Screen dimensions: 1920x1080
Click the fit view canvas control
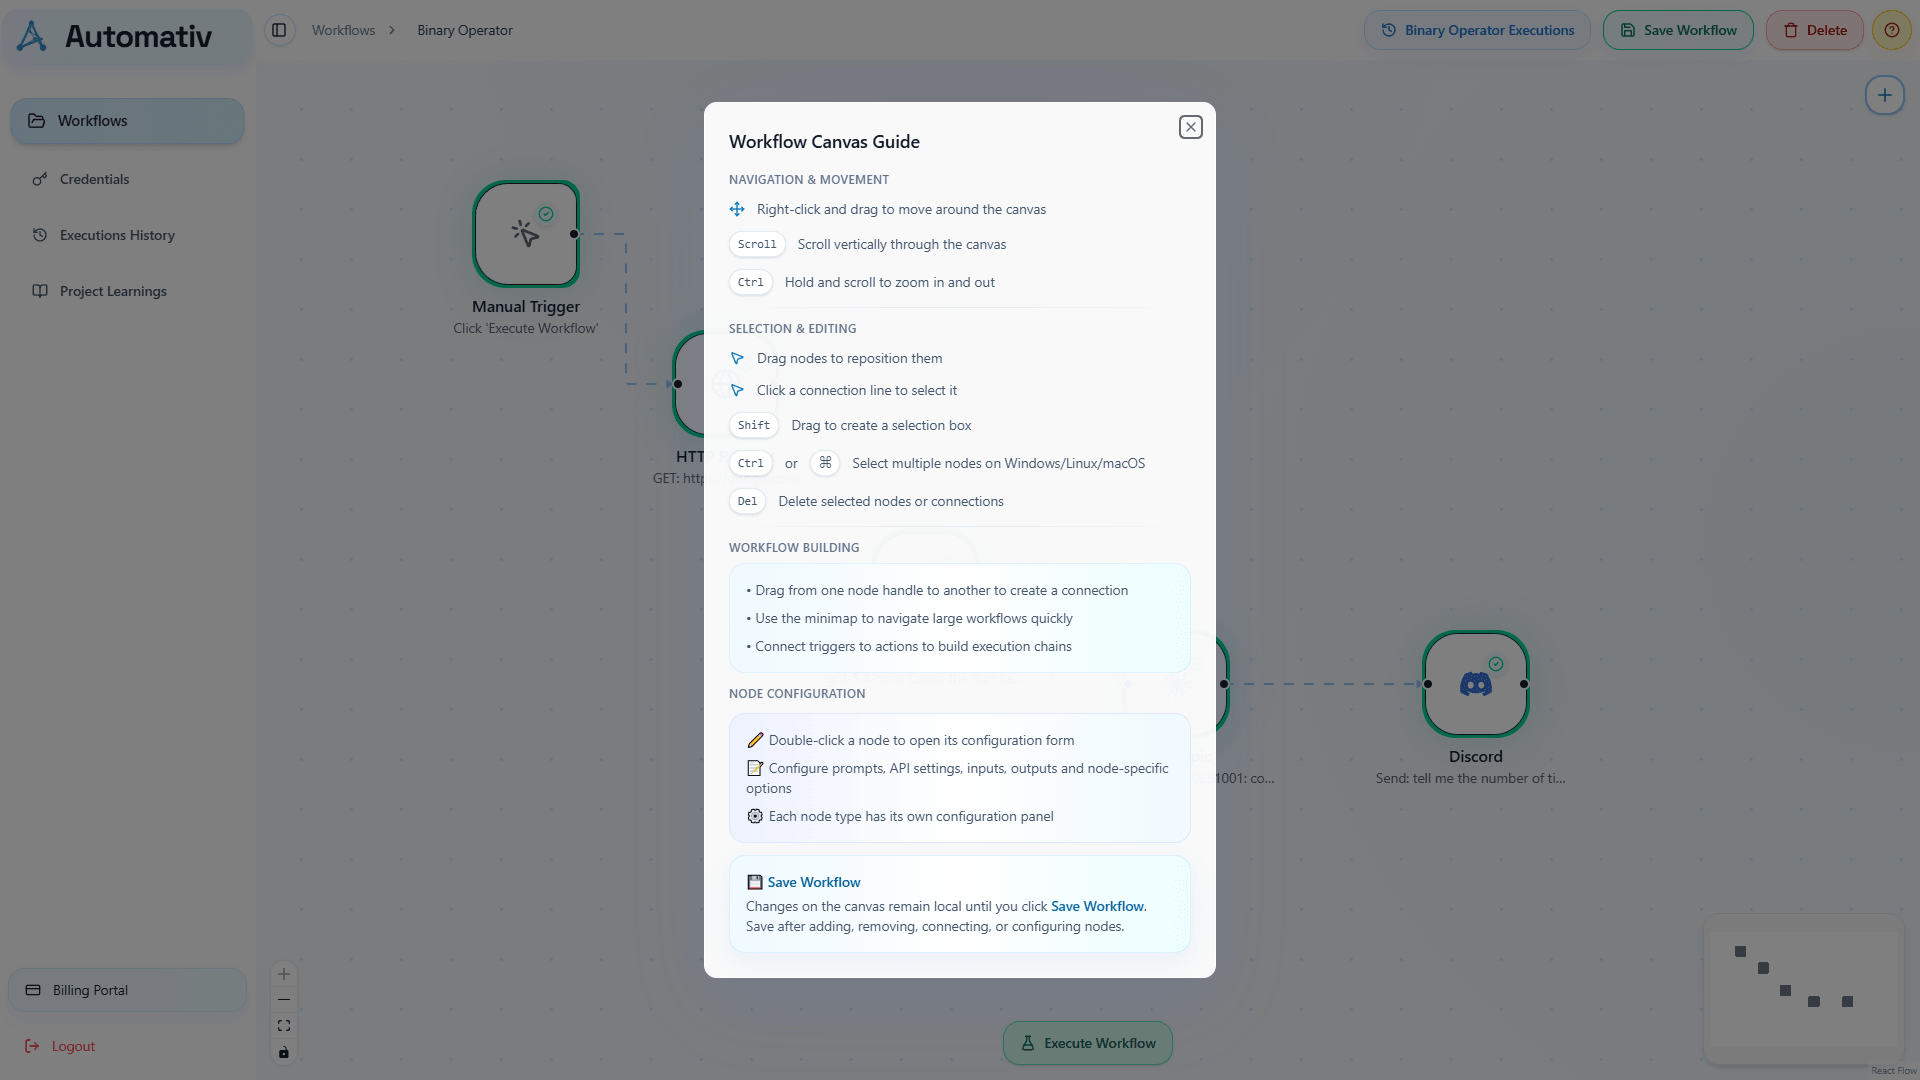284,1026
